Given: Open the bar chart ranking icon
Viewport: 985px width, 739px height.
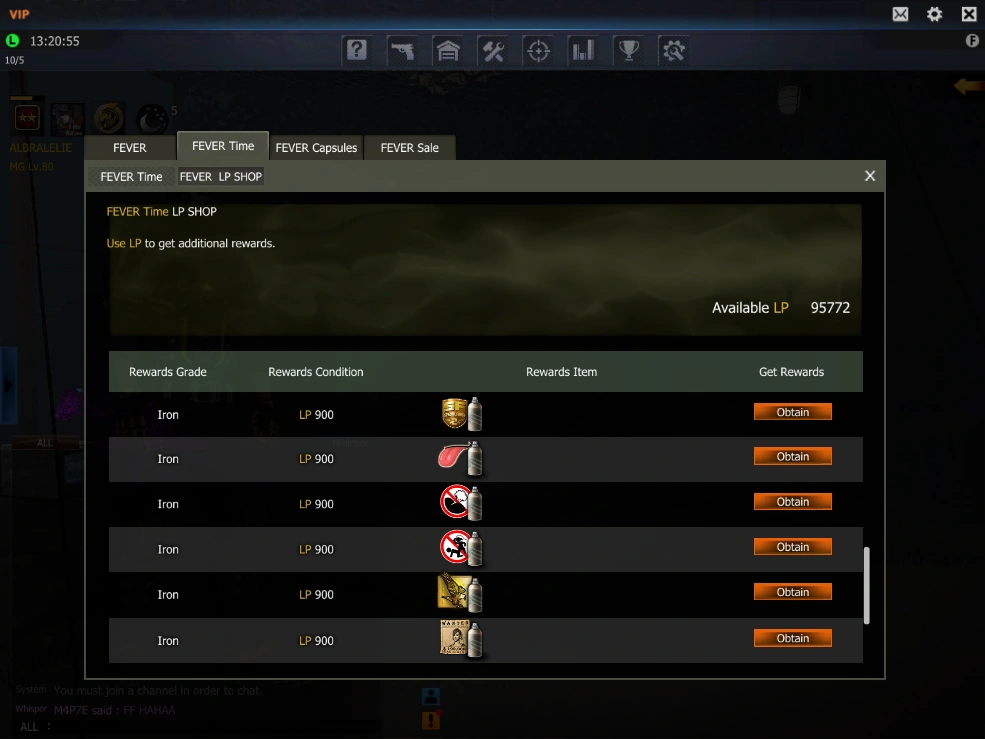Looking at the screenshot, I should [x=584, y=50].
